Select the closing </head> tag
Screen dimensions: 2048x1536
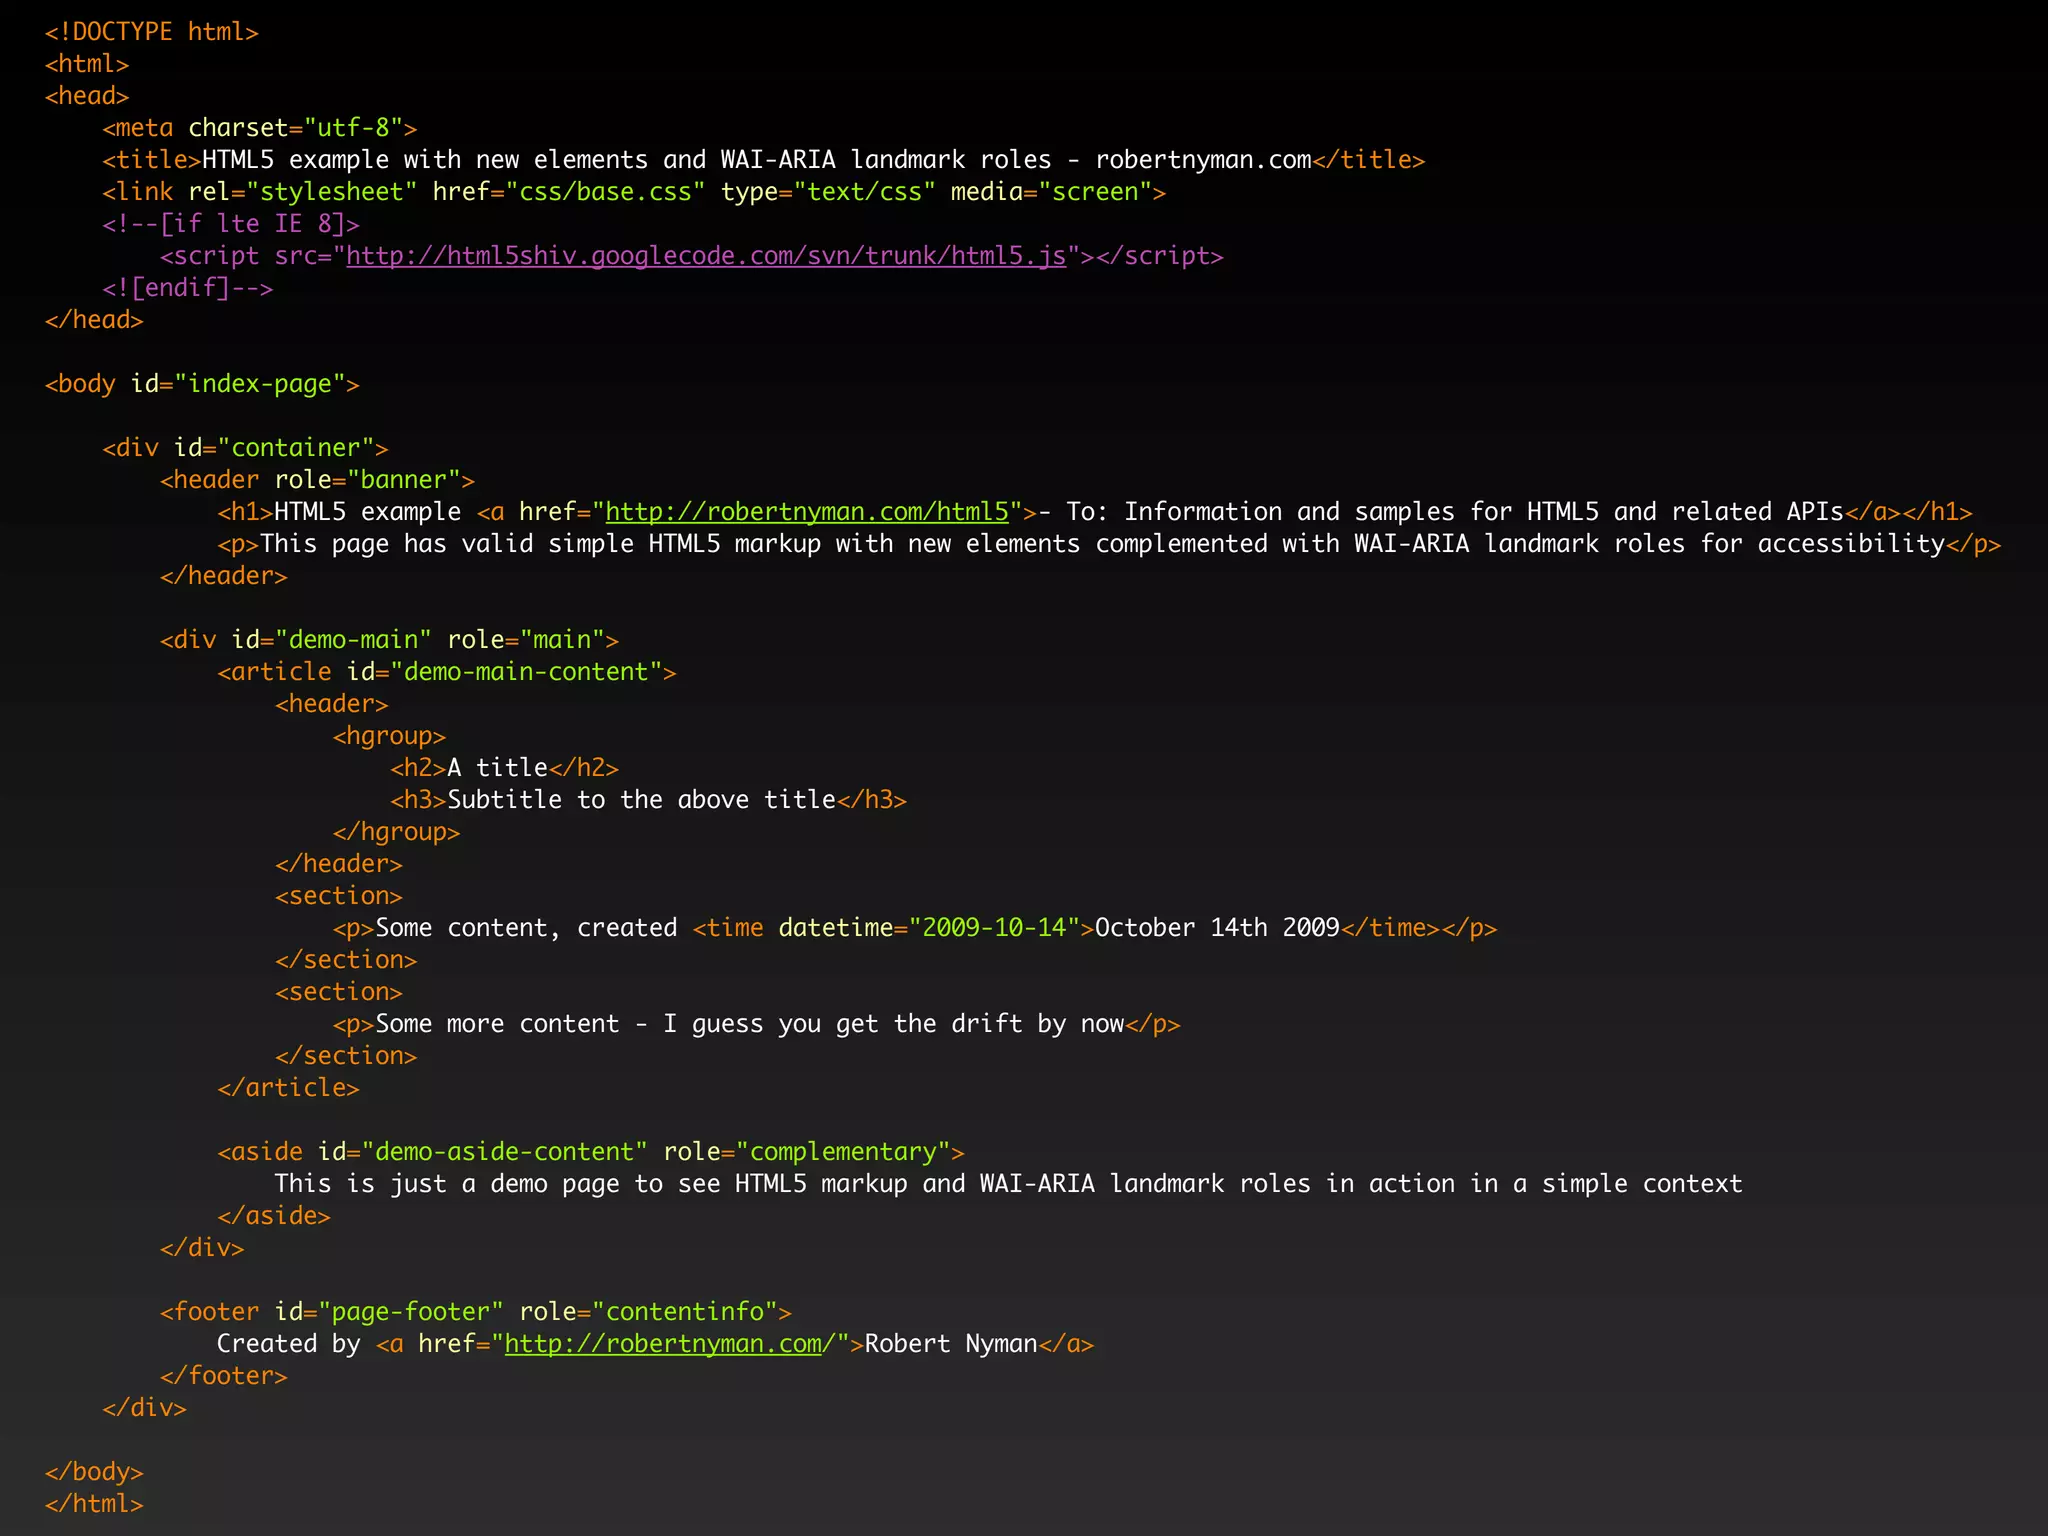pyautogui.click(x=94, y=320)
